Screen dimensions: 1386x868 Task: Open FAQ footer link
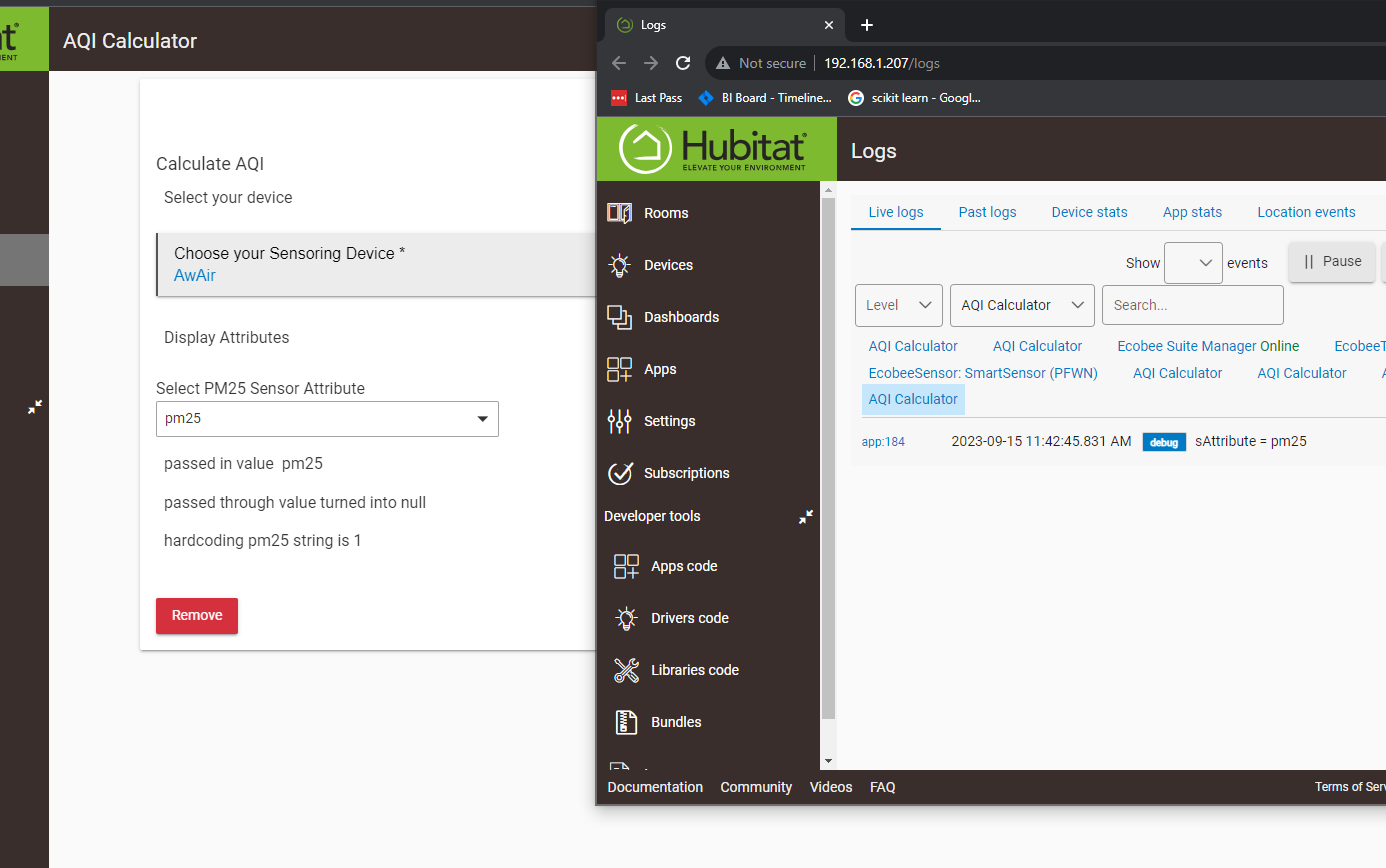point(883,787)
